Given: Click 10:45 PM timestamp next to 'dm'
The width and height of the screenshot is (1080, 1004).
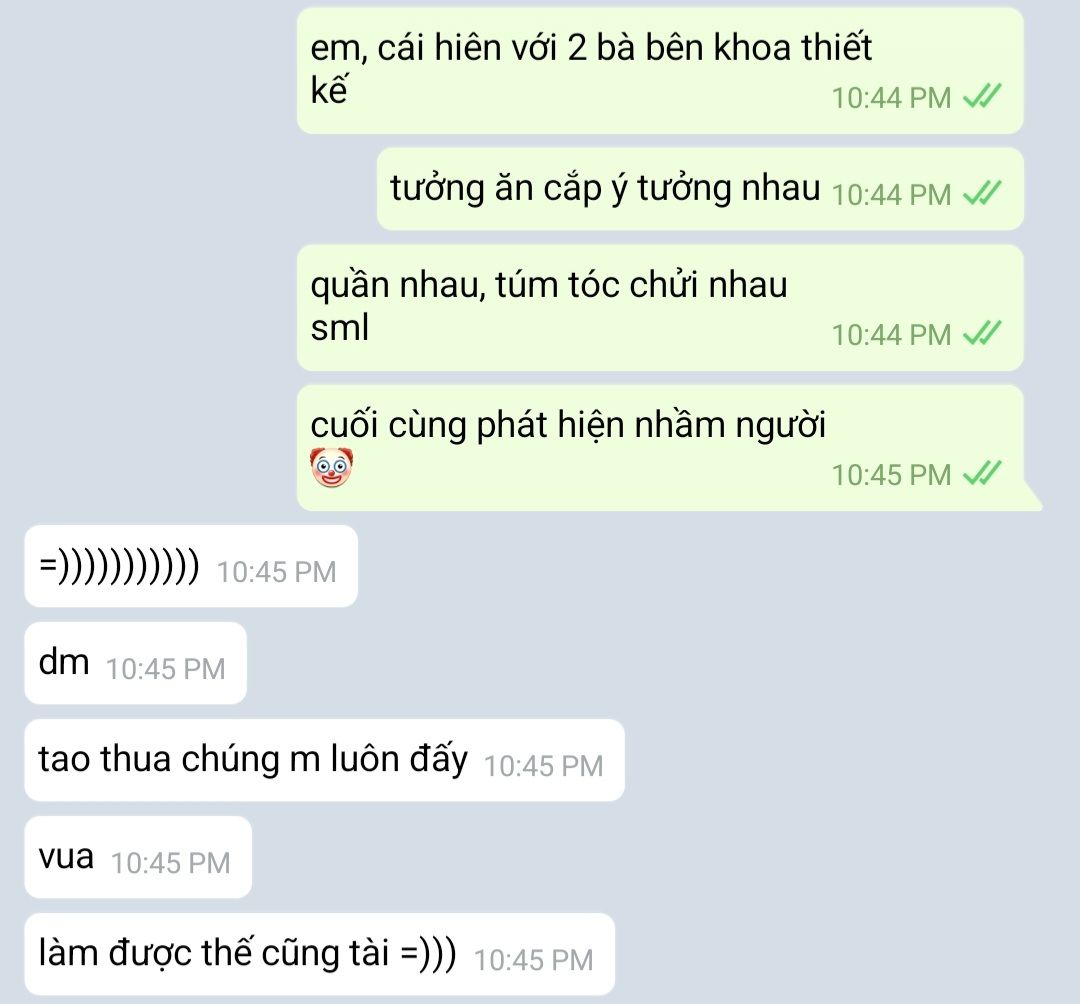Looking at the screenshot, I should click(165, 669).
